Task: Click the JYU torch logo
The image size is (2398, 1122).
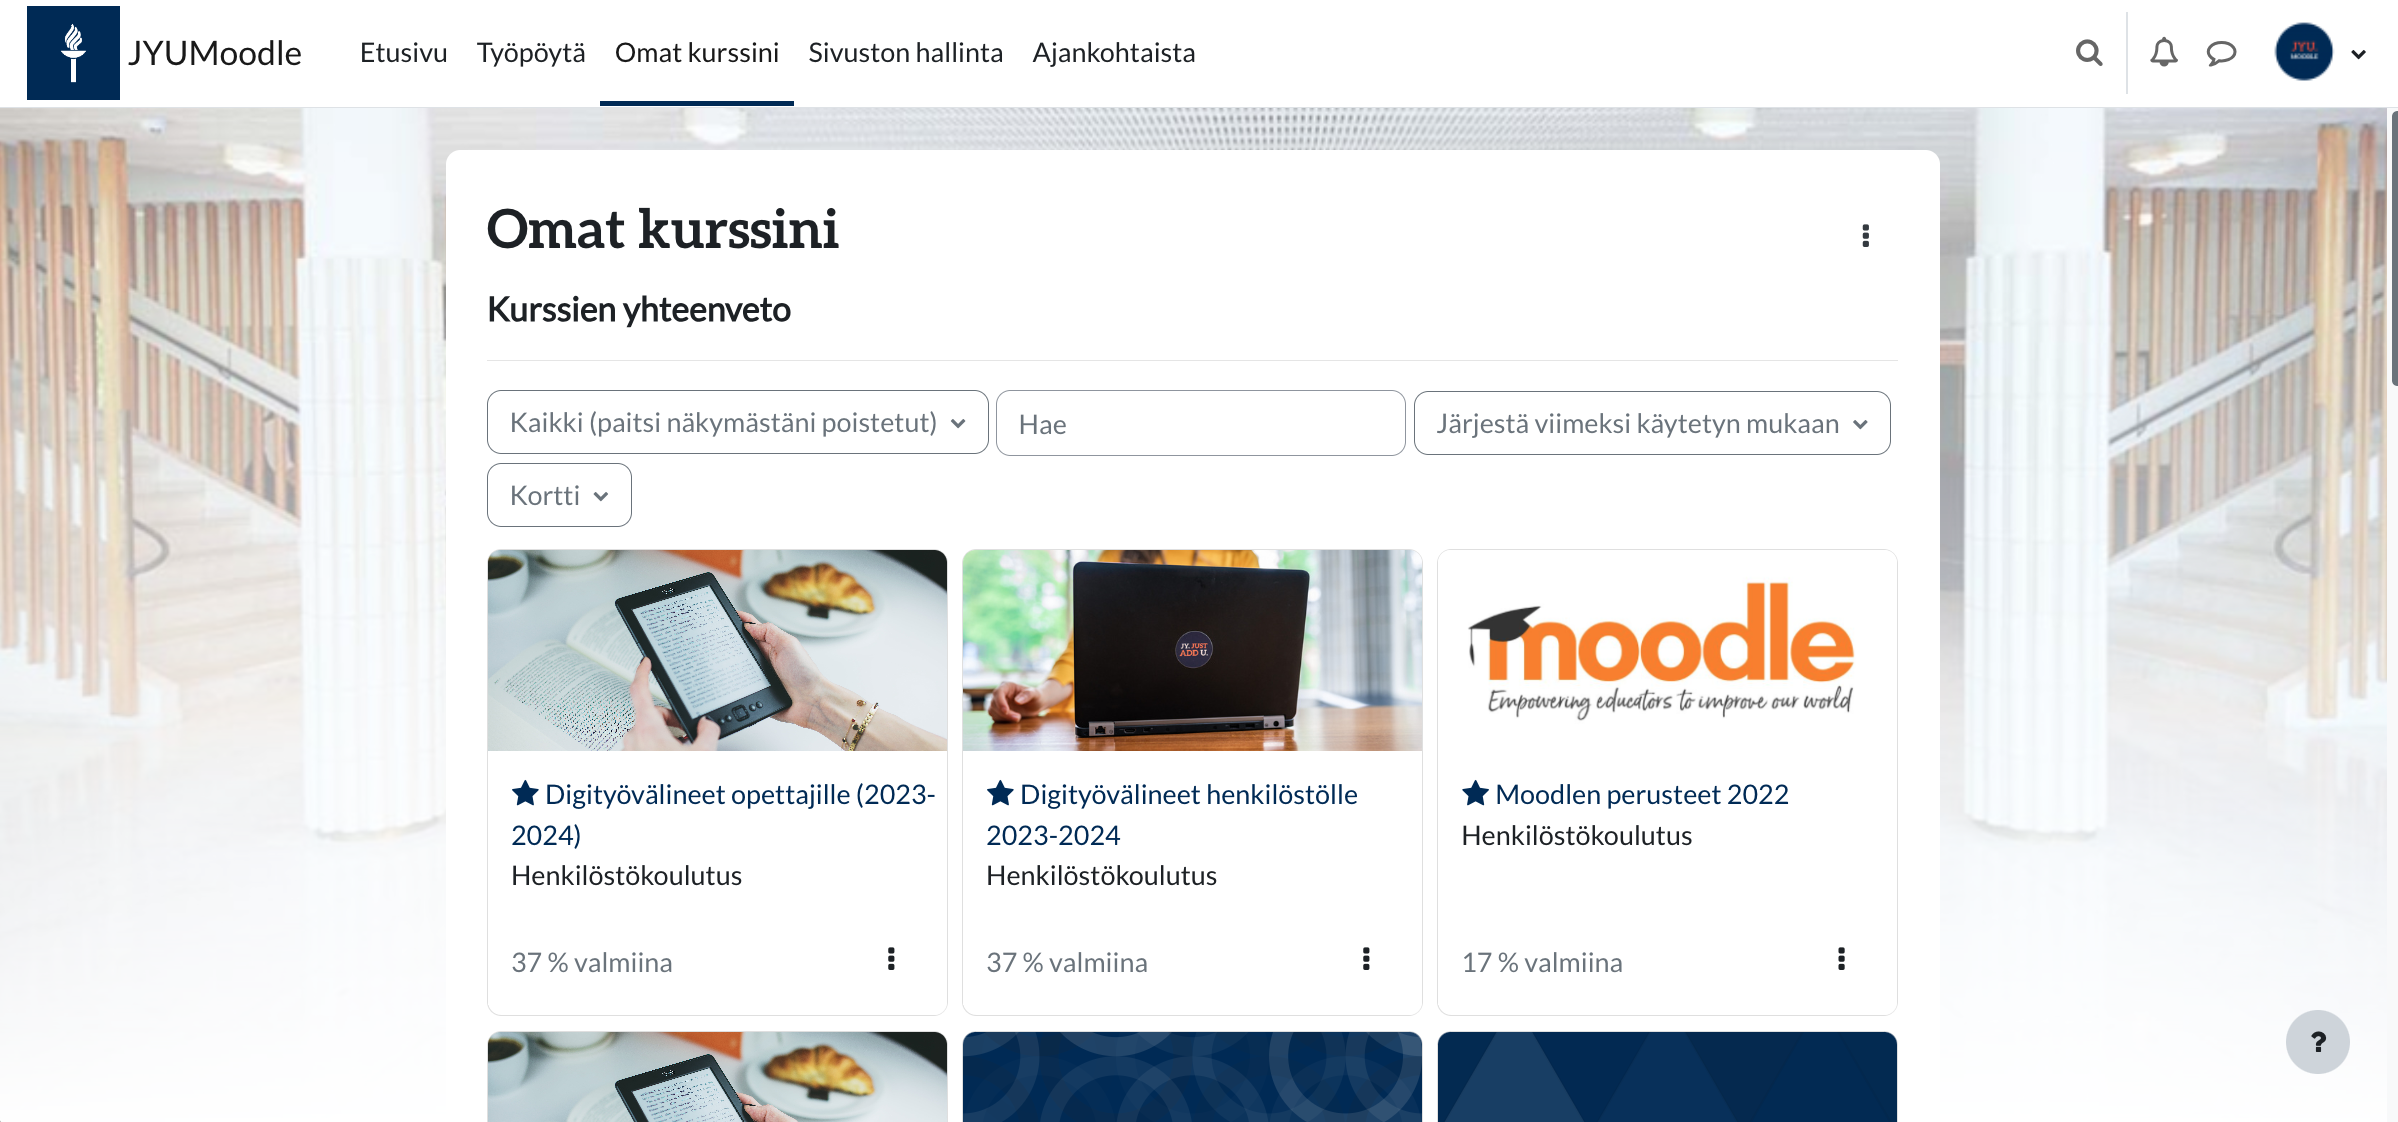Action: click(73, 53)
